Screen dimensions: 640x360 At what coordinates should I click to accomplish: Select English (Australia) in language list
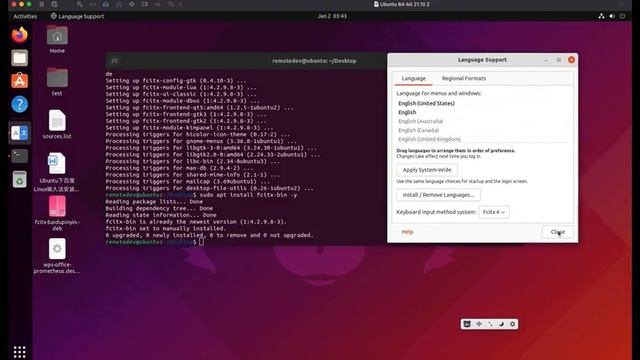pyautogui.click(x=420, y=121)
